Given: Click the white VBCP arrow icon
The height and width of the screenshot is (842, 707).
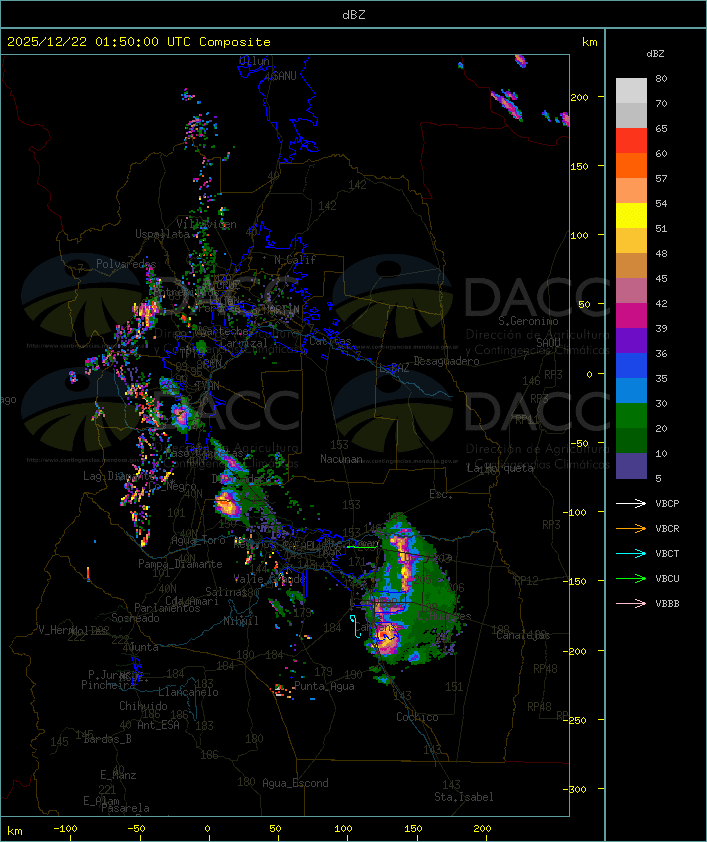Looking at the screenshot, I should click(631, 503).
